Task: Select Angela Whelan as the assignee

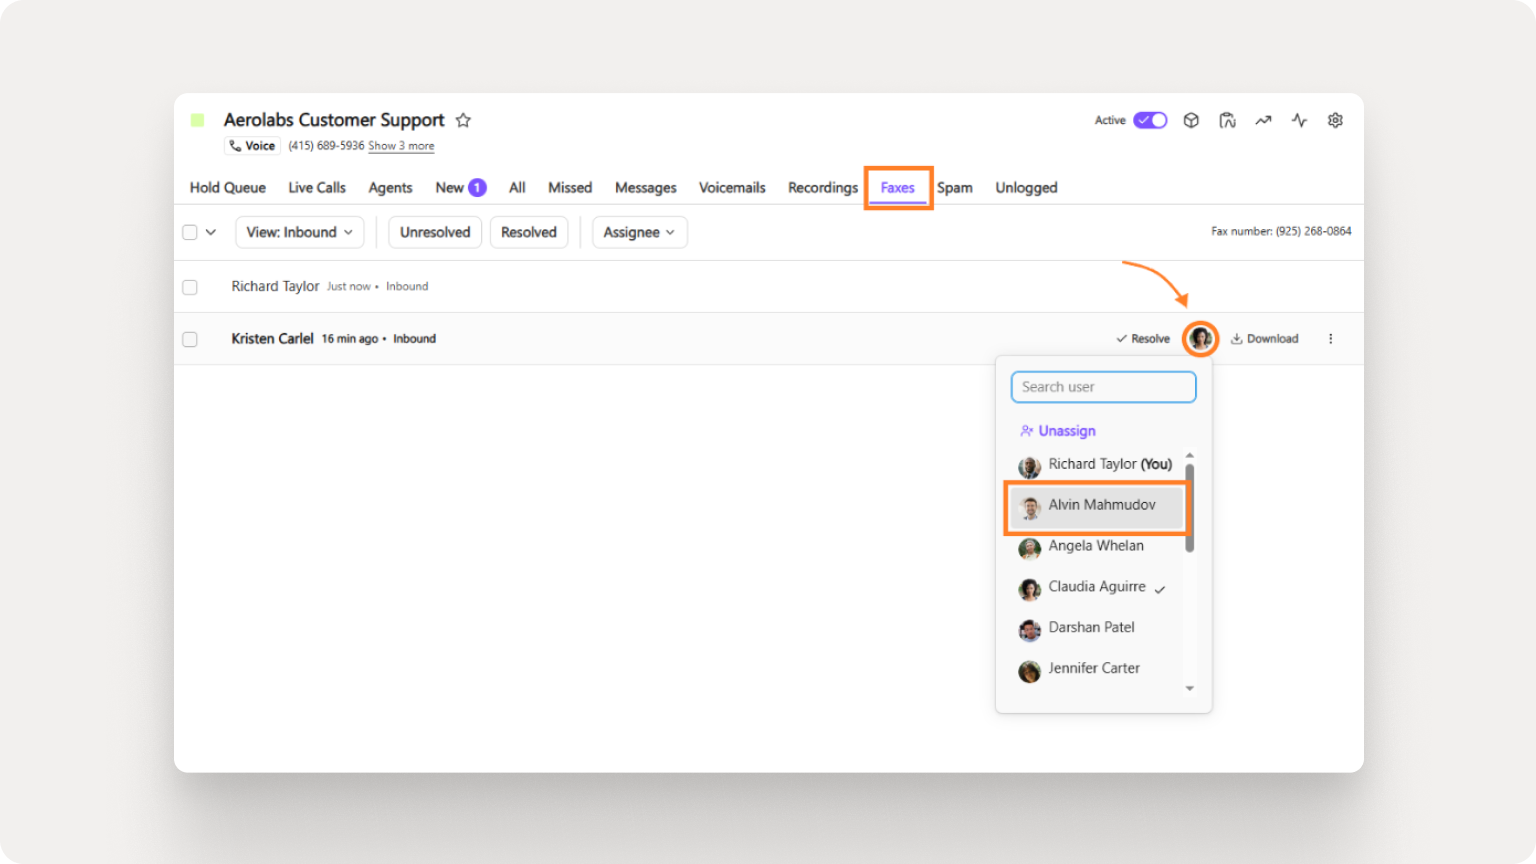Action: (1096, 546)
